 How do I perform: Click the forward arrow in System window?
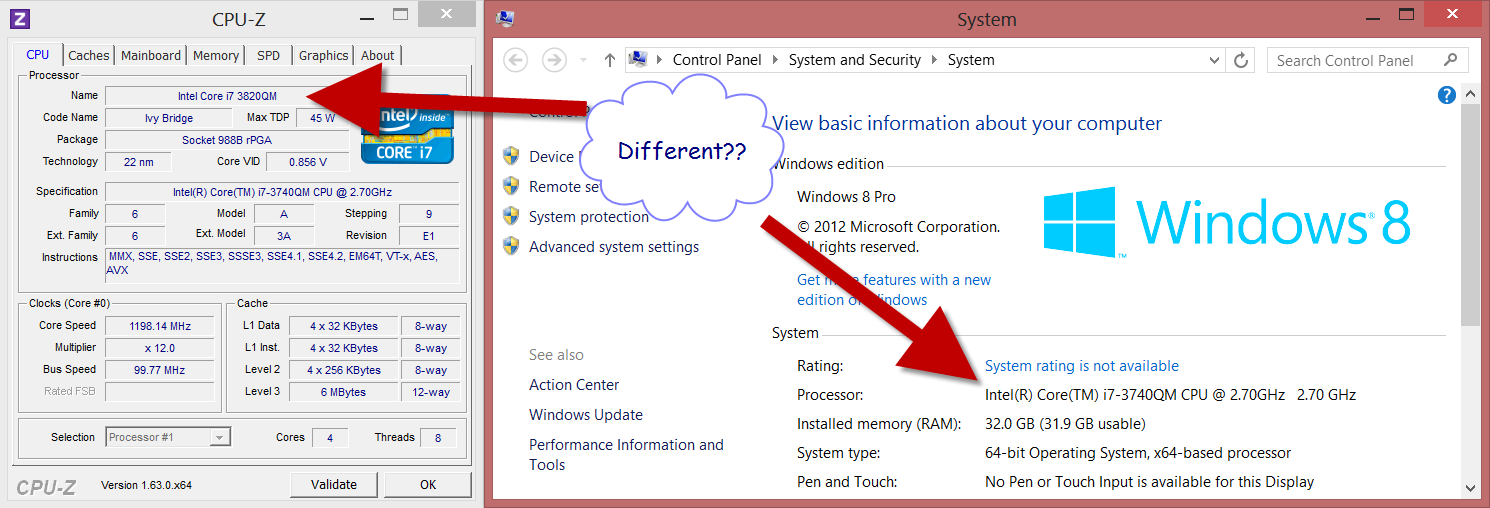pyautogui.click(x=553, y=60)
